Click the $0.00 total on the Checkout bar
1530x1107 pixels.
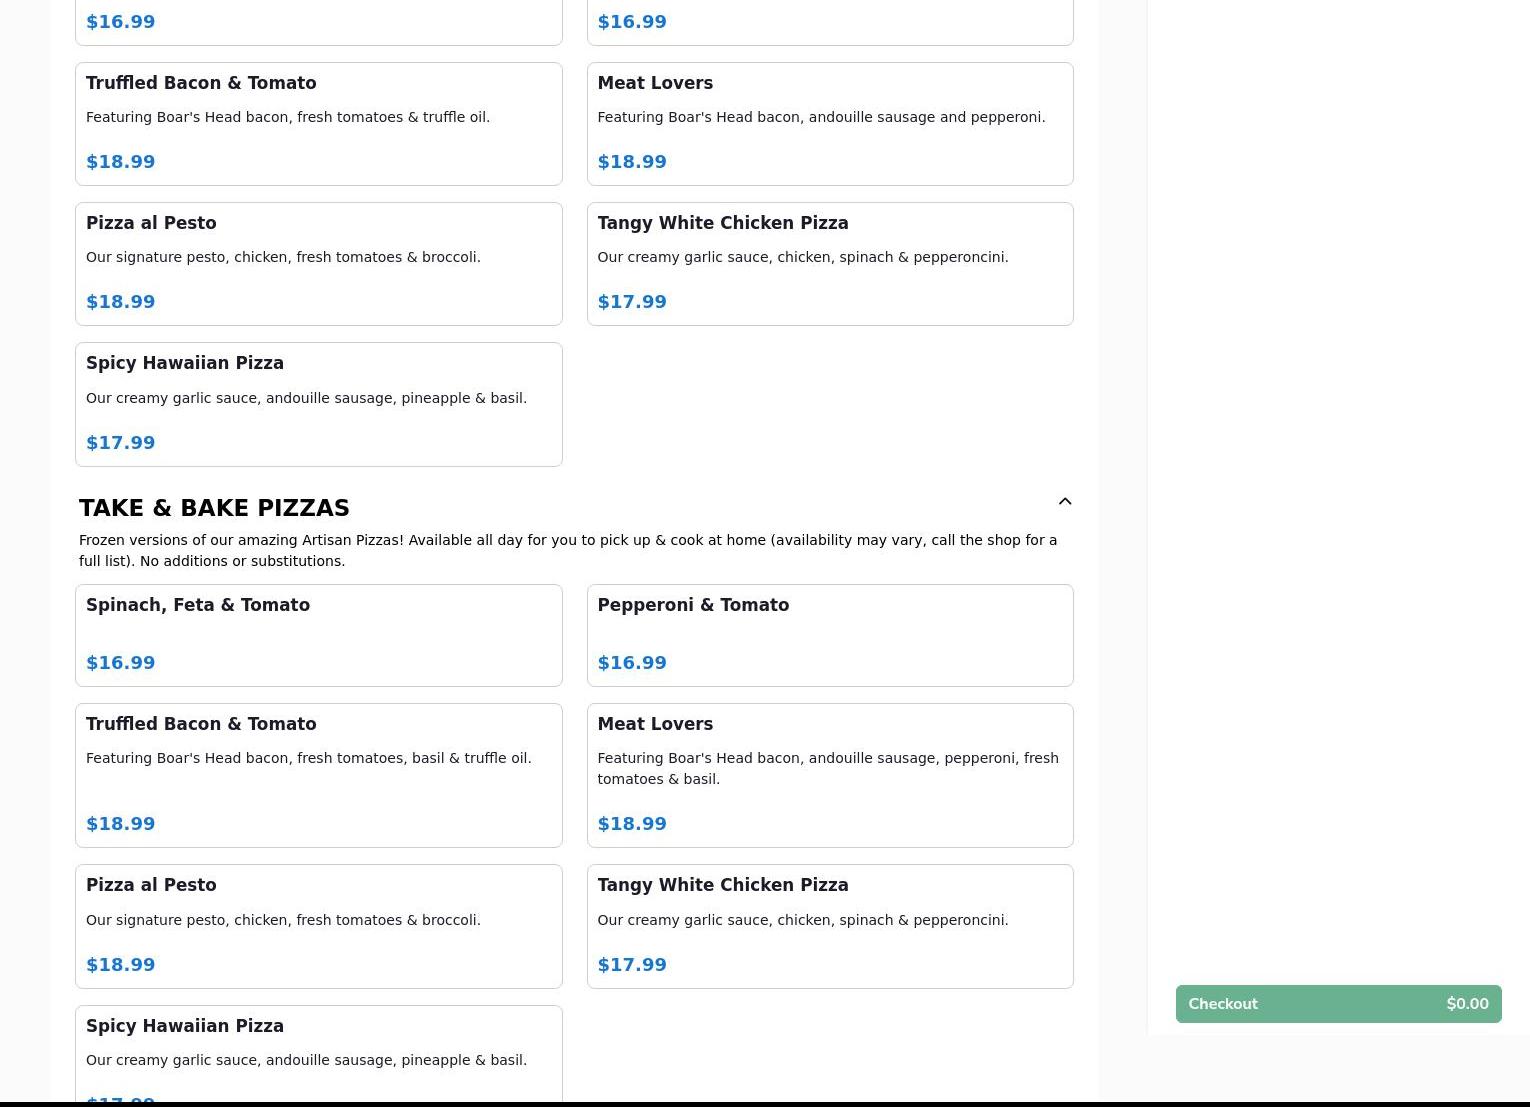tap(1467, 1004)
